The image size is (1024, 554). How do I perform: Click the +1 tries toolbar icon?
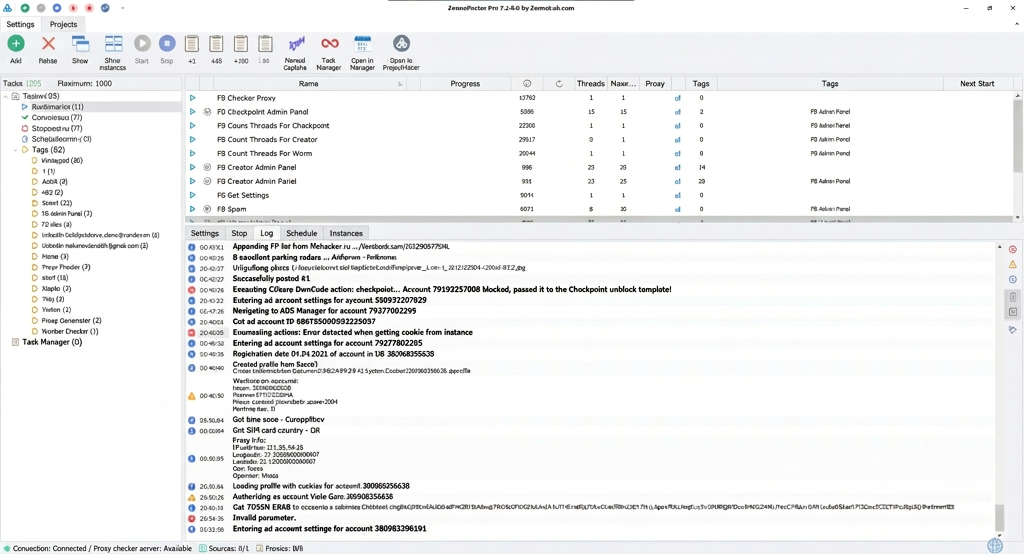(191, 44)
